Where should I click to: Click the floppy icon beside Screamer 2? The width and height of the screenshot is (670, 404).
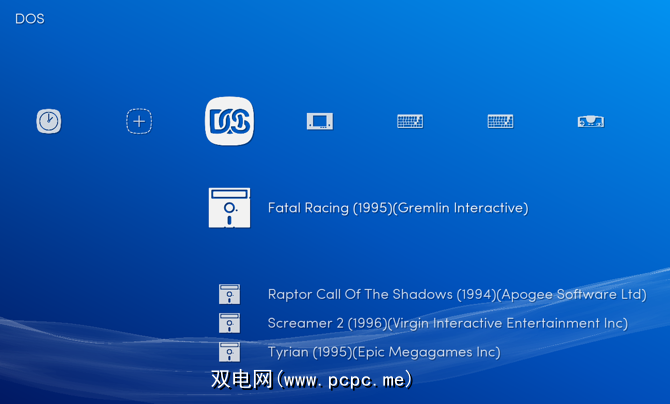229,323
